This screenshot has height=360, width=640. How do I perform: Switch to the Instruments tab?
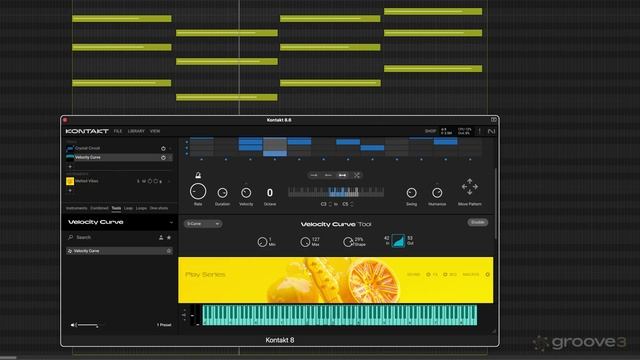(77, 208)
